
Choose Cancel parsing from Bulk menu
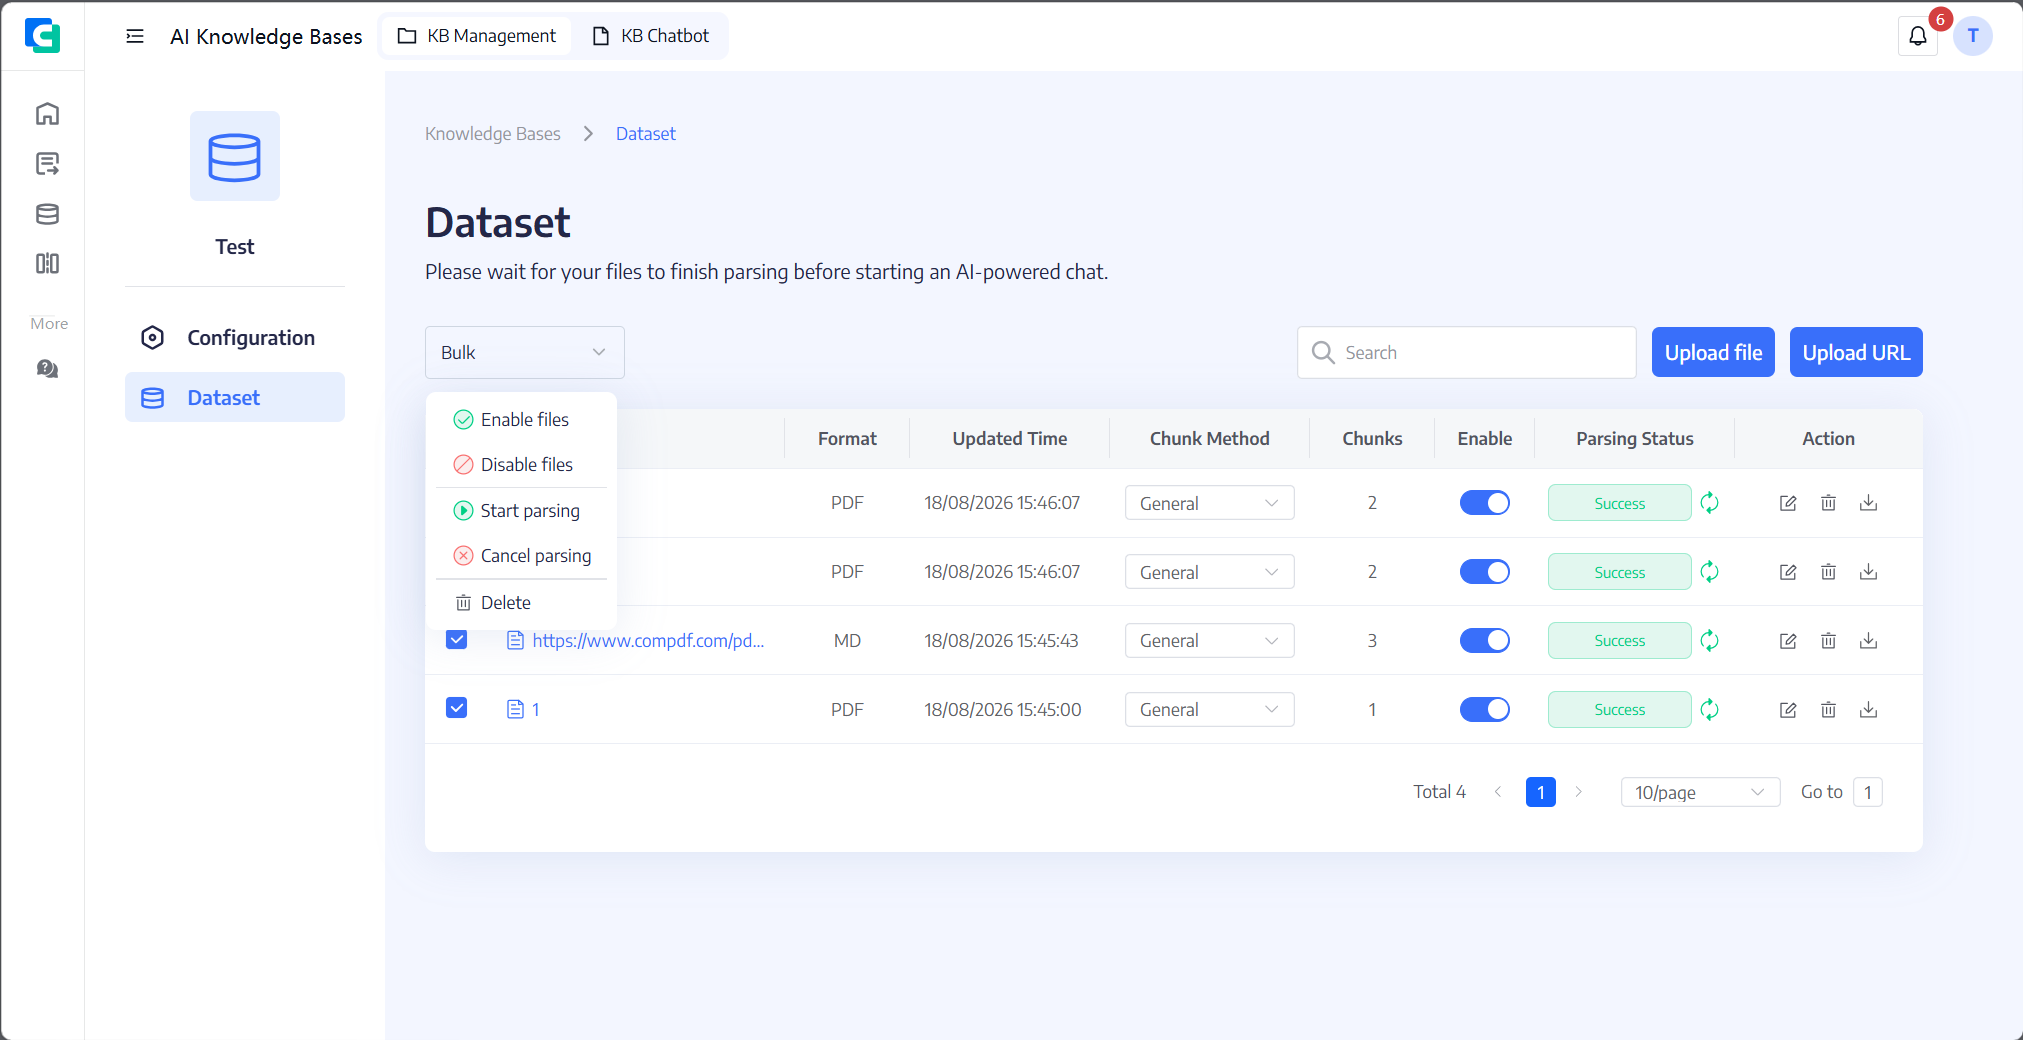(x=521, y=556)
